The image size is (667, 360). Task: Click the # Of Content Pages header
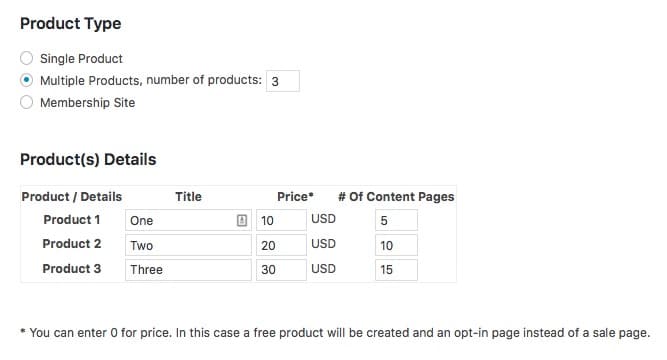(x=396, y=197)
